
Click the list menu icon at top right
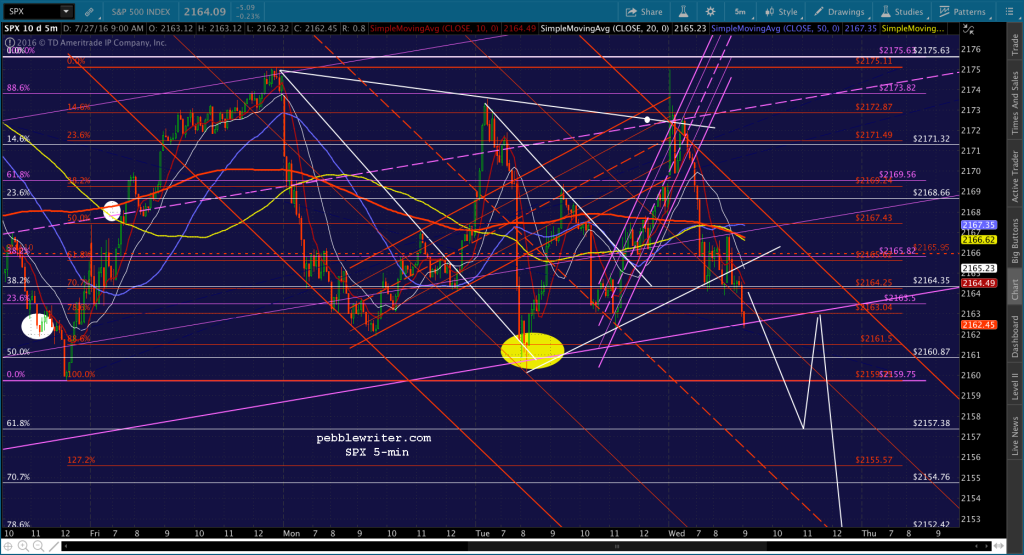[1009, 11]
